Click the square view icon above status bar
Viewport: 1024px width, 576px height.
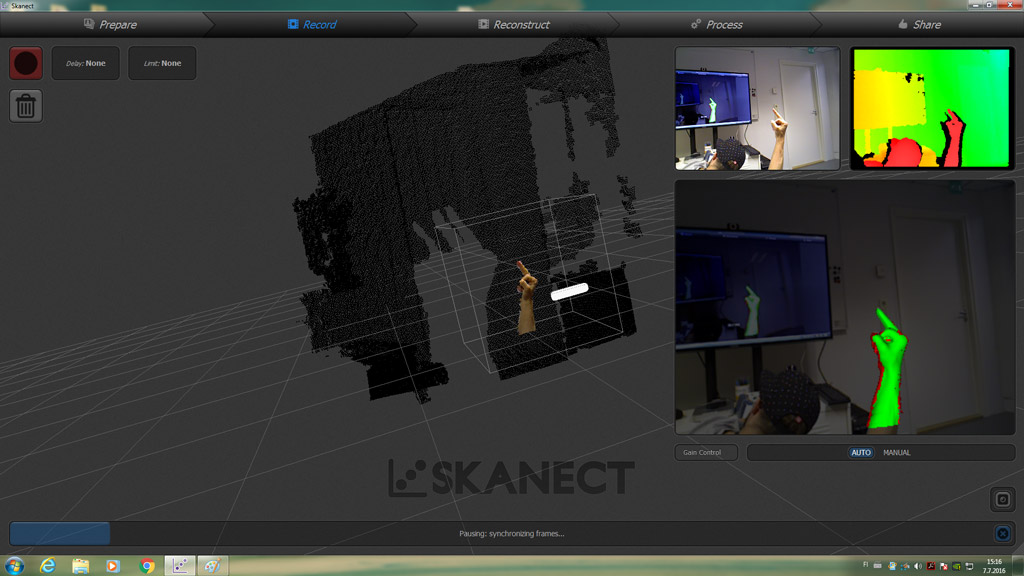point(1003,500)
